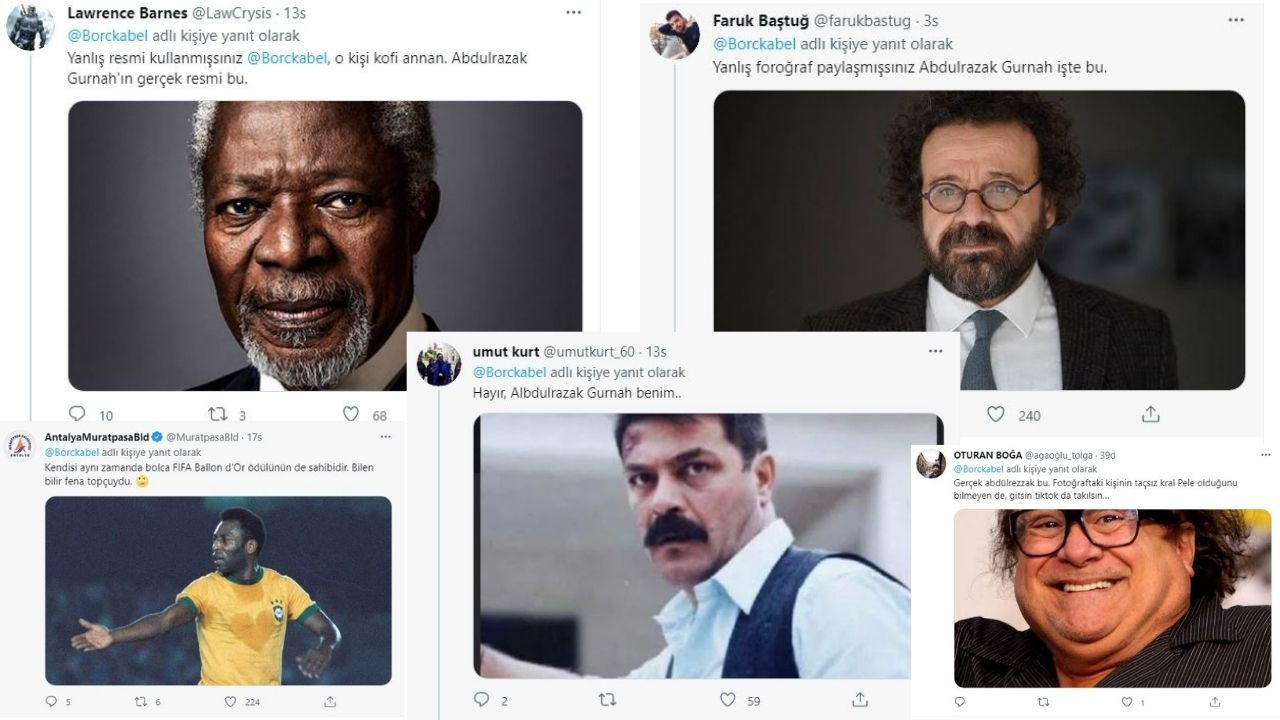Image resolution: width=1280 pixels, height=720 pixels.
Task: Open more options on umut kurt's tweet
Action: (x=935, y=351)
